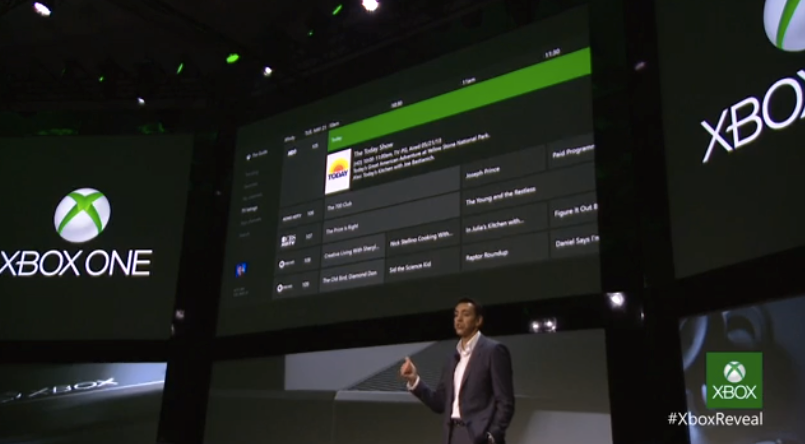Open the small blue thumbnail in guide sidebar
The height and width of the screenshot is (444, 805).
[x=241, y=269]
